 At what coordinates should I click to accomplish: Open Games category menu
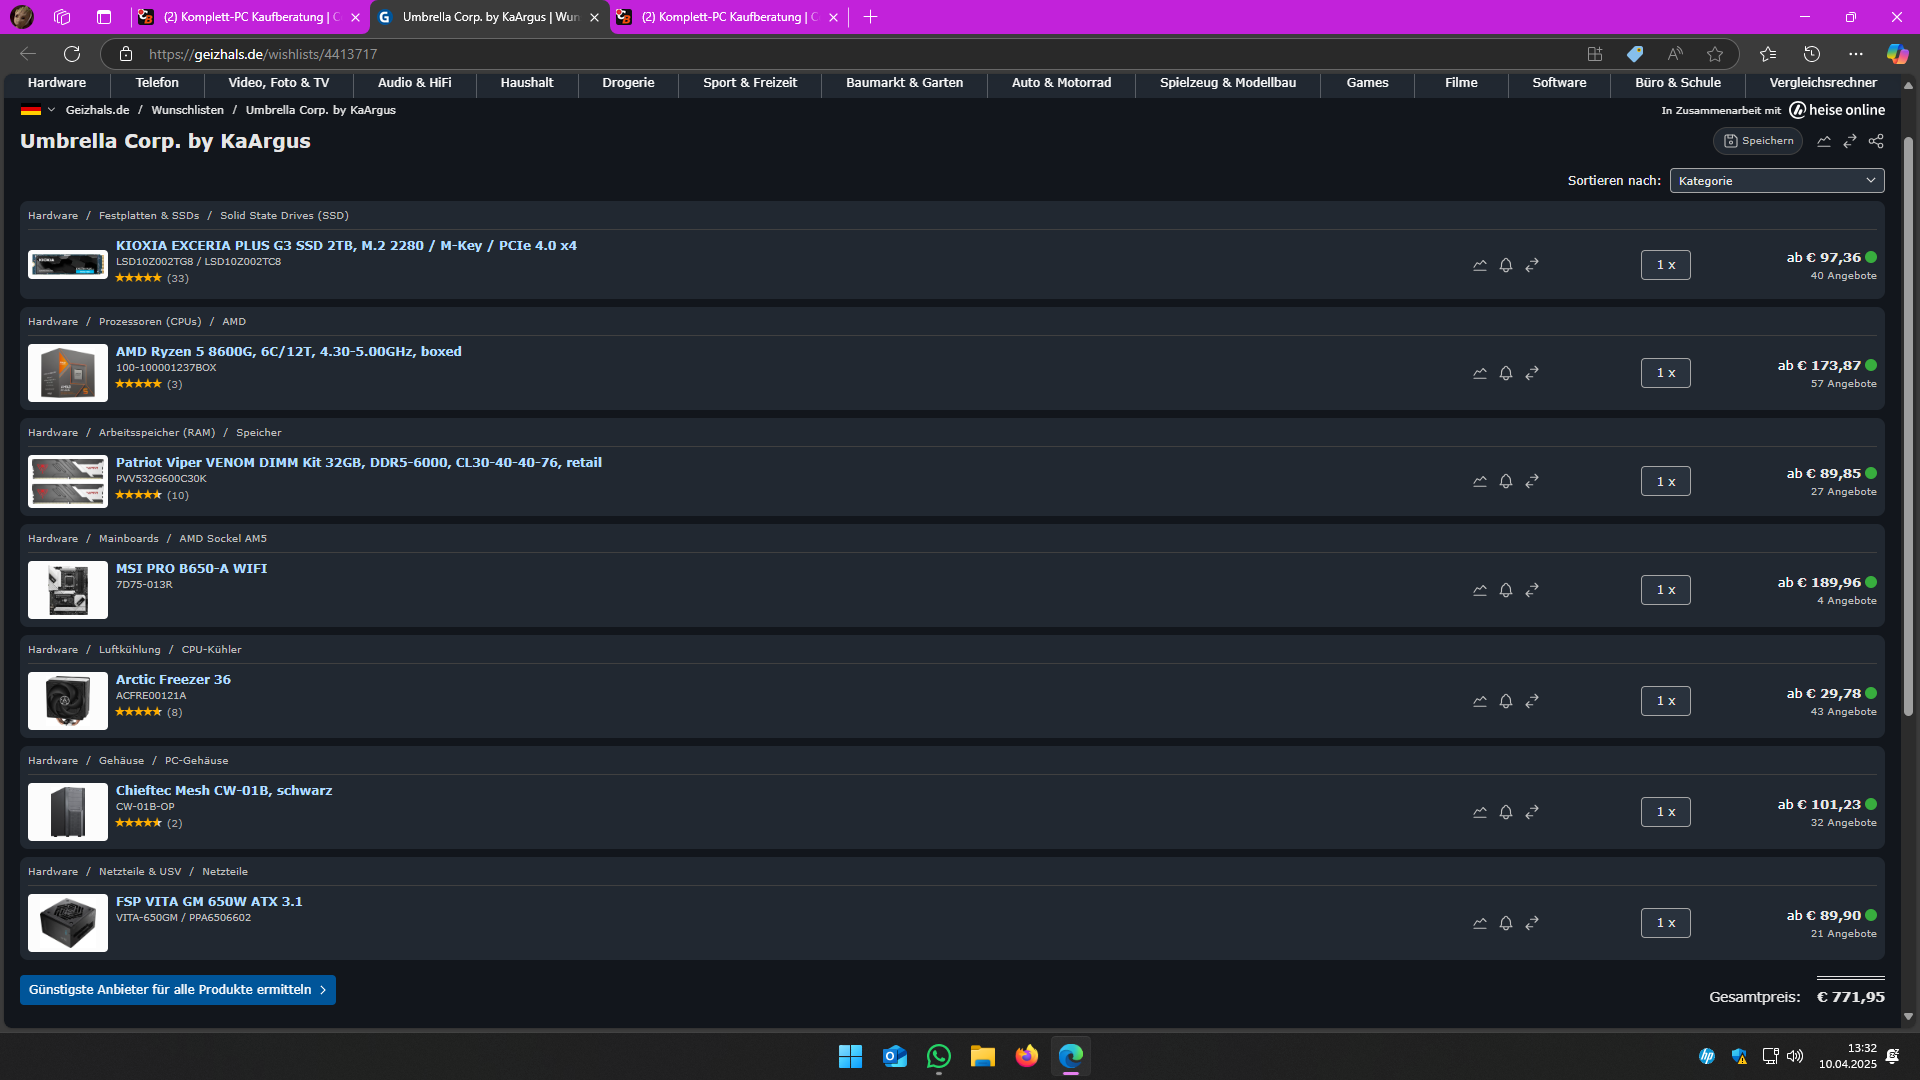(1367, 83)
